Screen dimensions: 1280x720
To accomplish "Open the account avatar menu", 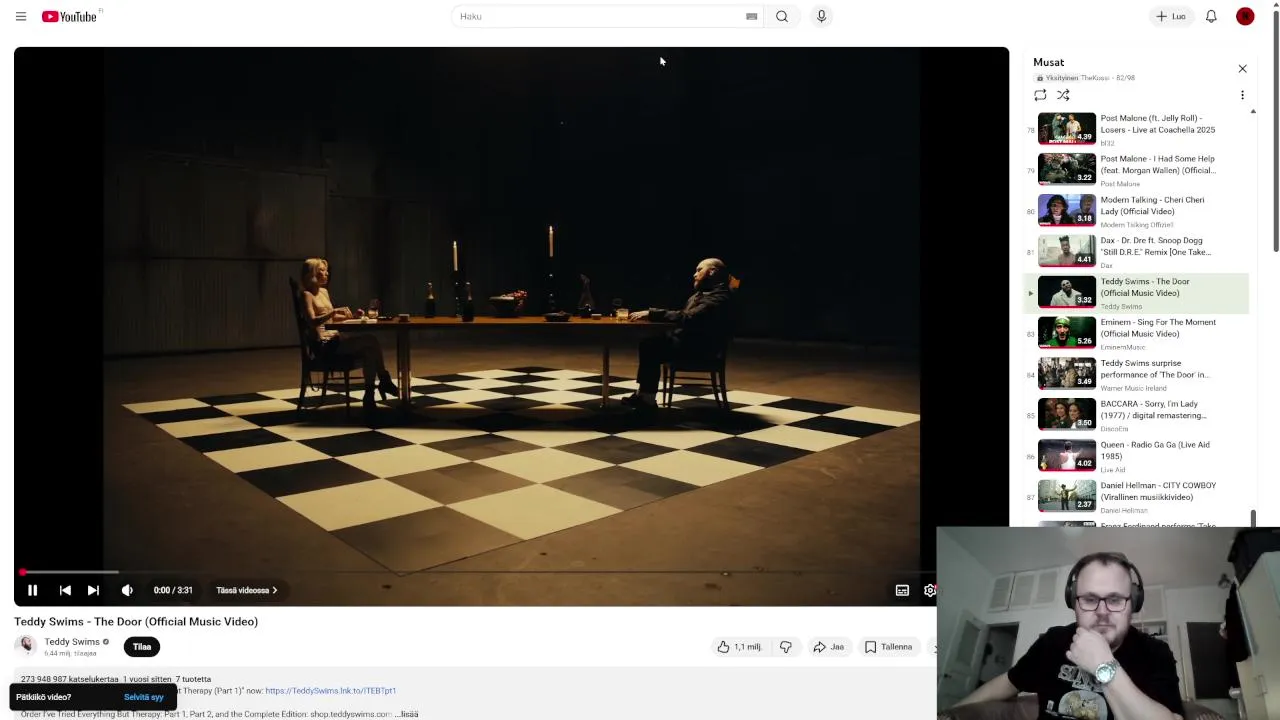I will click(1245, 16).
